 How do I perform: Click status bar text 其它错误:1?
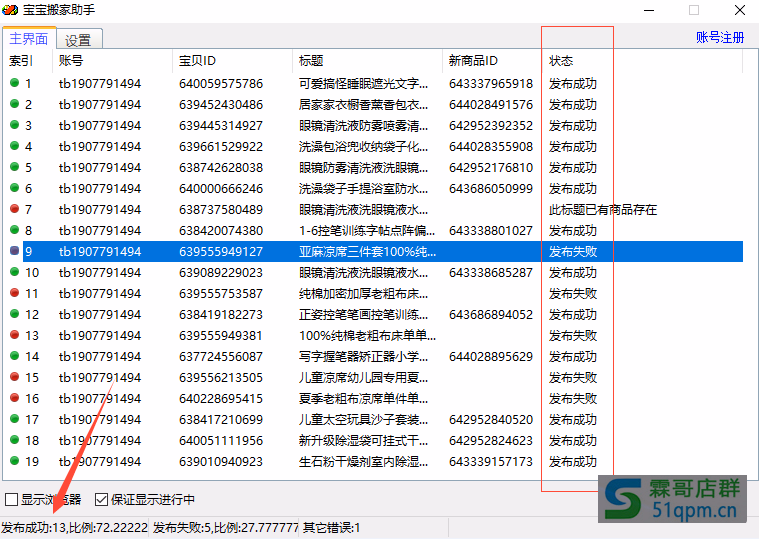[332, 527]
